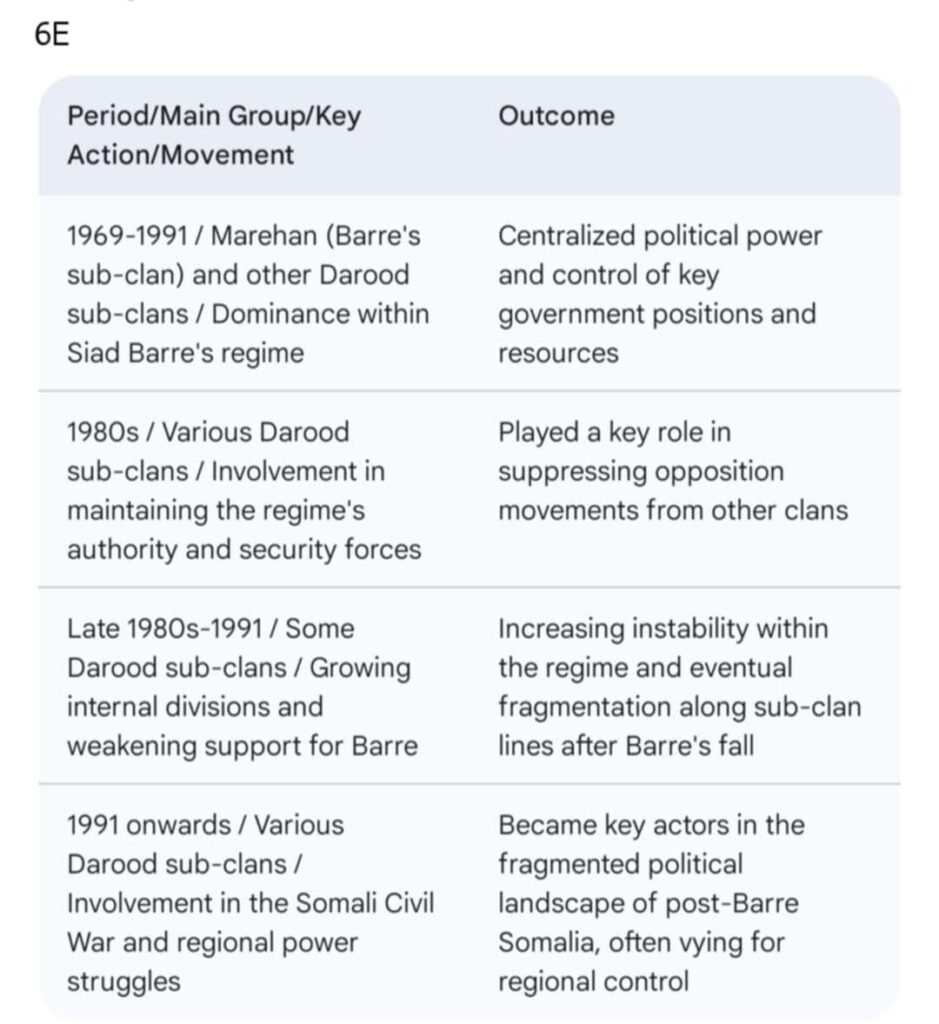Click the "Outcome" column header
Screen dimensions: 939x1024
point(556,116)
